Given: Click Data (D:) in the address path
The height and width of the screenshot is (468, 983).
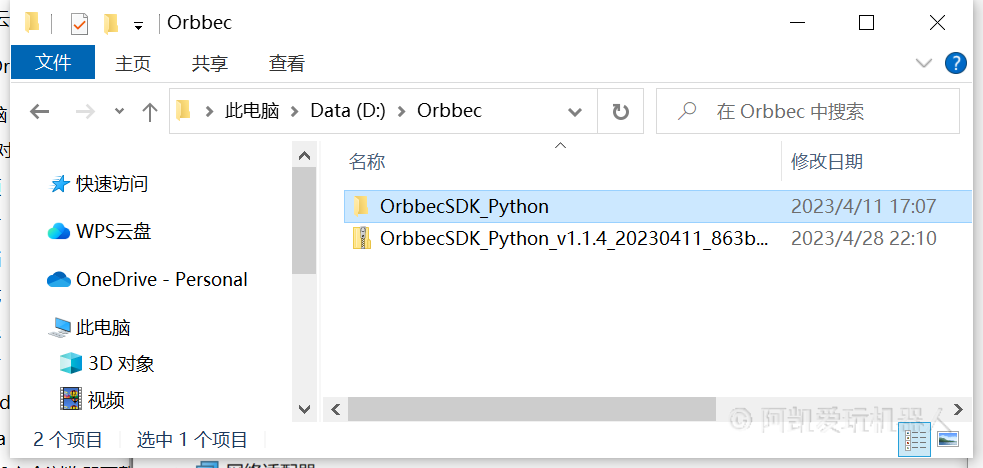Looking at the screenshot, I should [348, 111].
